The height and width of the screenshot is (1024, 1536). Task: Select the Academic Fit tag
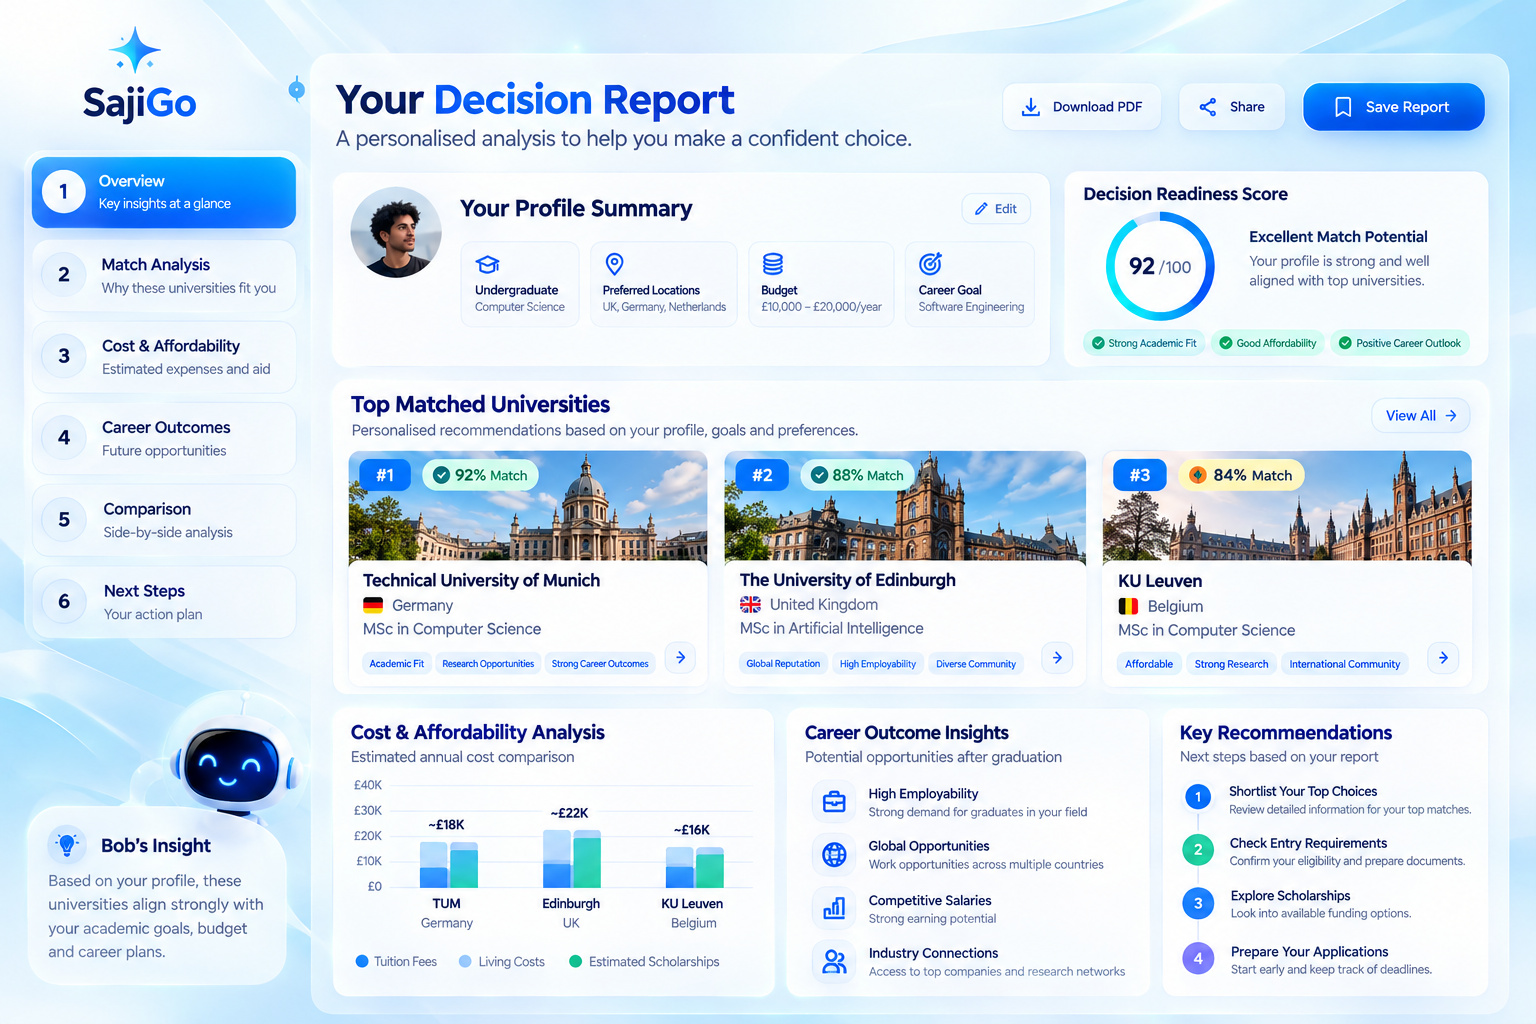pyautogui.click(x=396, y=663)
